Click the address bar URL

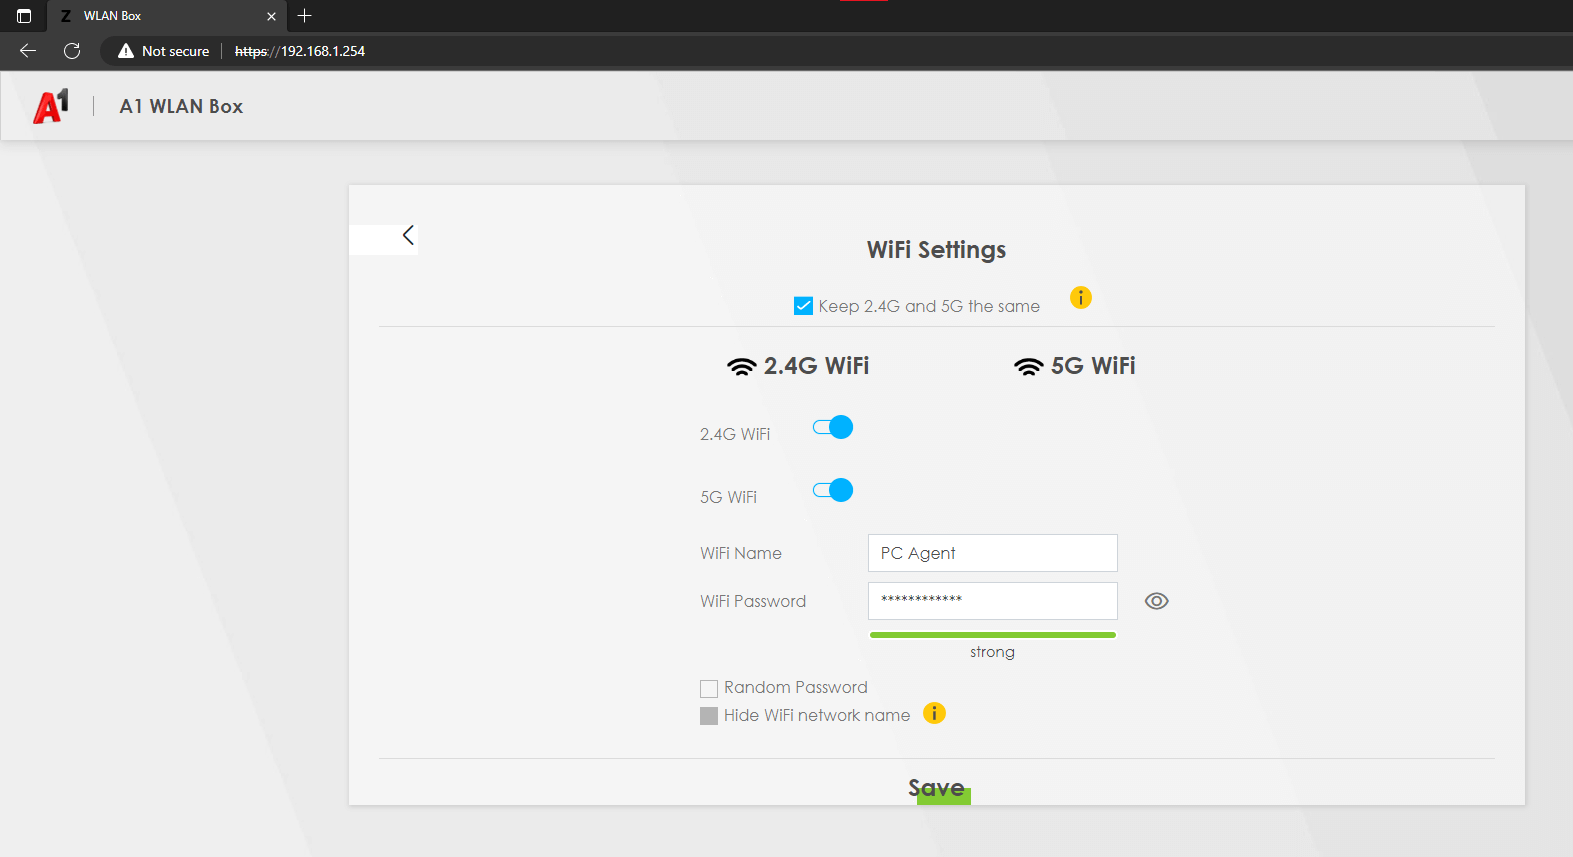300,51
